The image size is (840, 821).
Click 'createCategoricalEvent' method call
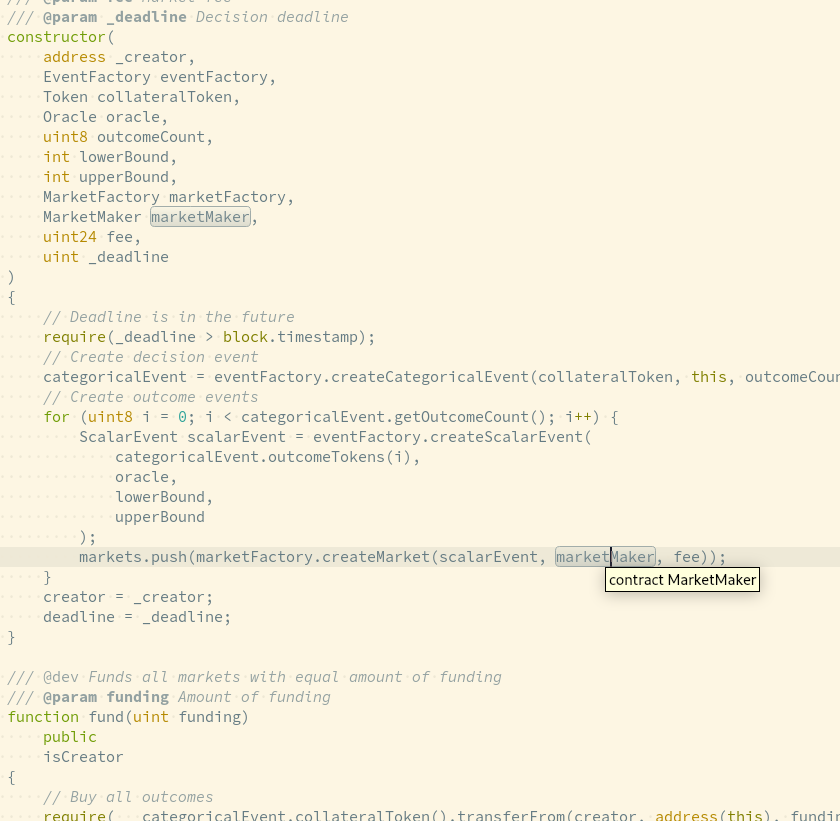click(430, 377)
